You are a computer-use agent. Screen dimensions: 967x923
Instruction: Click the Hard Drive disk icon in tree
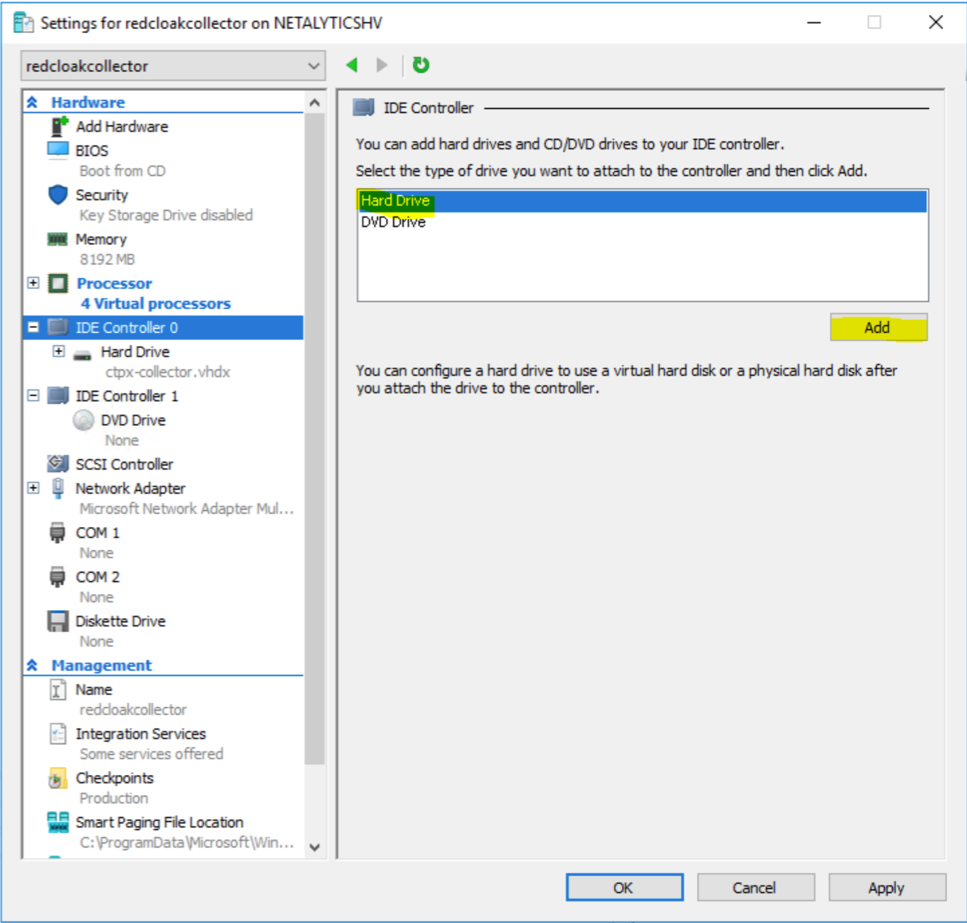click(x=83, y=355)
